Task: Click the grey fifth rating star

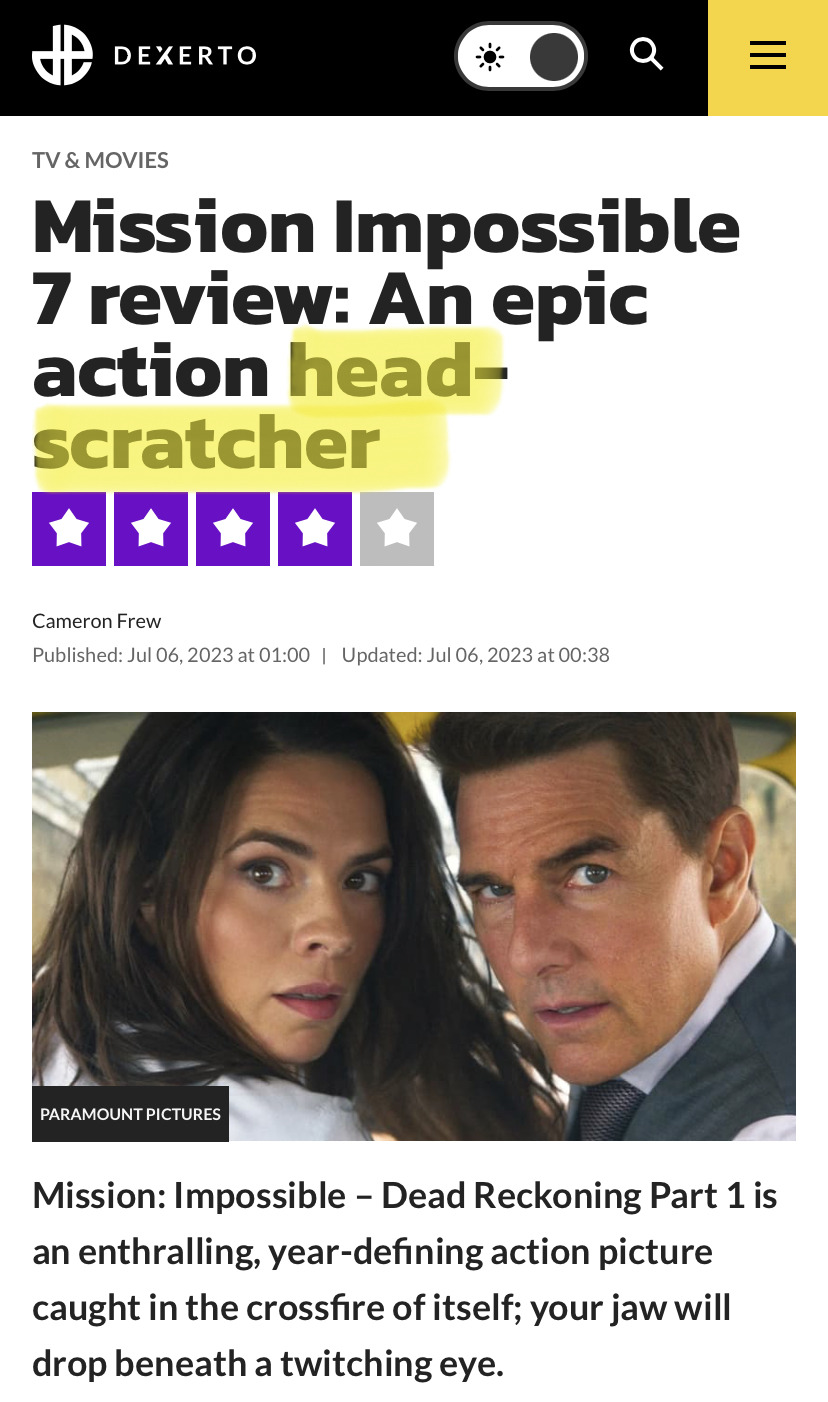Action: pos(397,529)
